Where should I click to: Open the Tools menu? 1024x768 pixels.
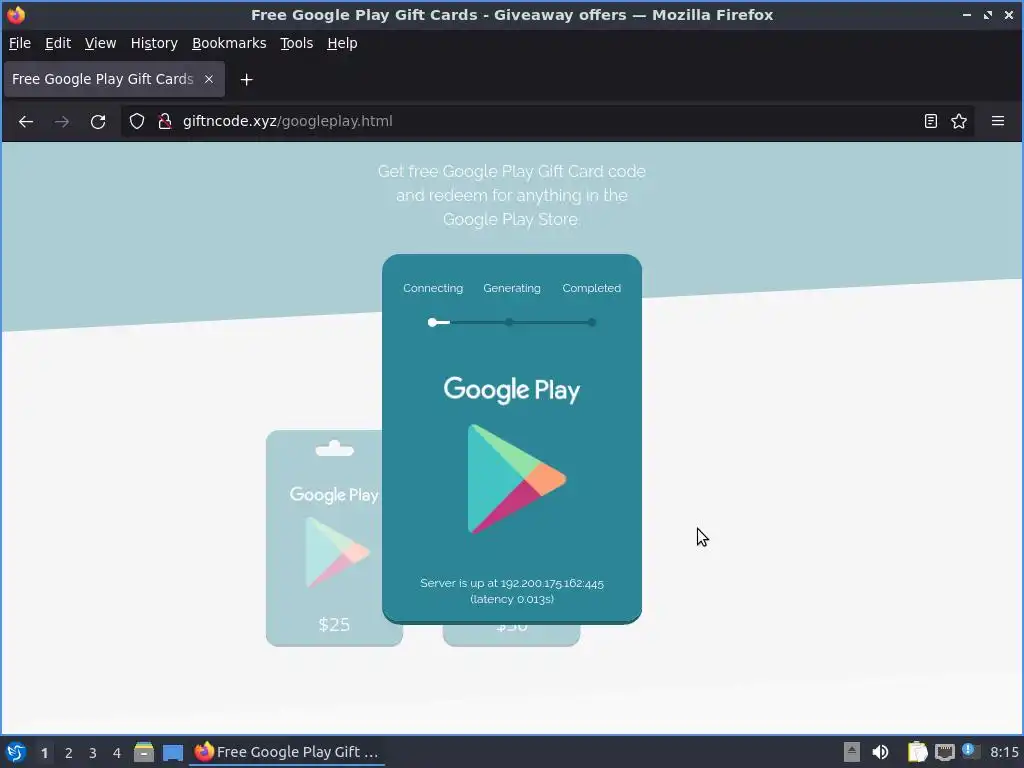pos(296,43)
